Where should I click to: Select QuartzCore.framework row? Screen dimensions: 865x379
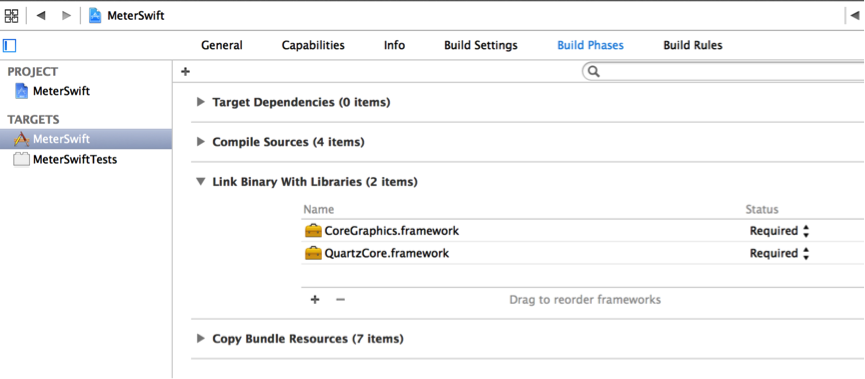583,253
